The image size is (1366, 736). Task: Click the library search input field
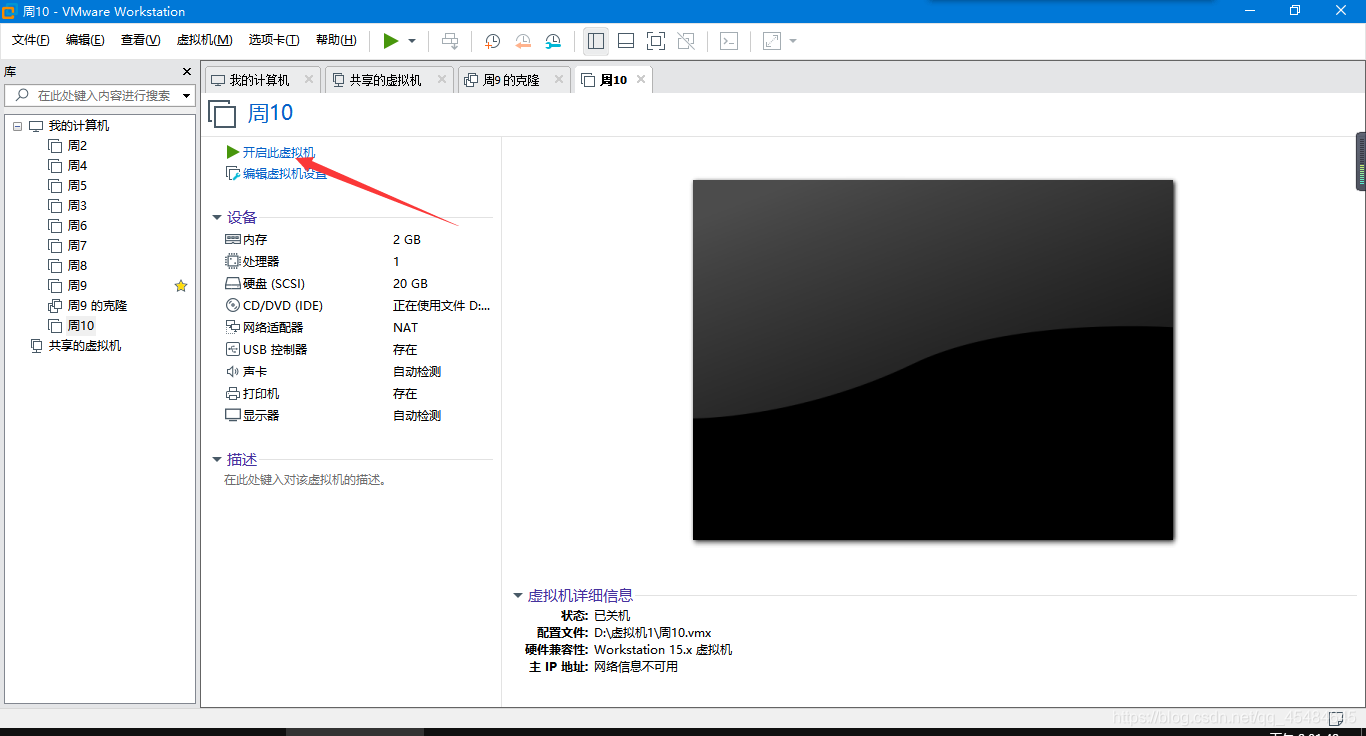[x=98, y=95]
